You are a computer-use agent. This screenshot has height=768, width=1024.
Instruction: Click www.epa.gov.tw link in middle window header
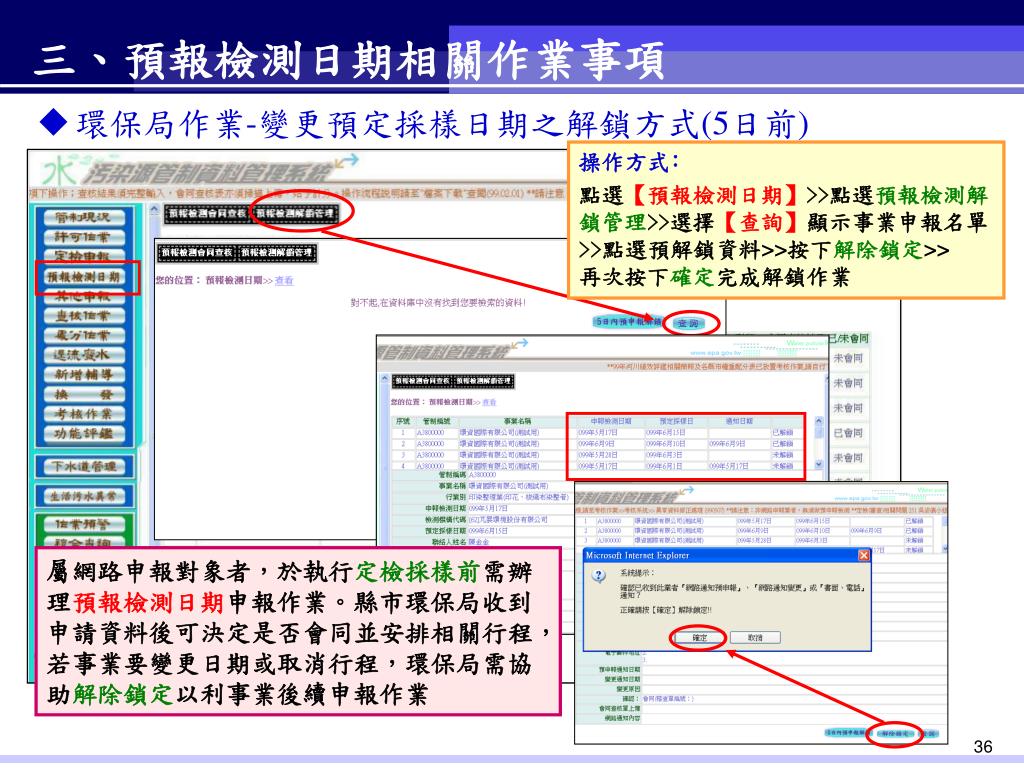(x=716, y=353)
